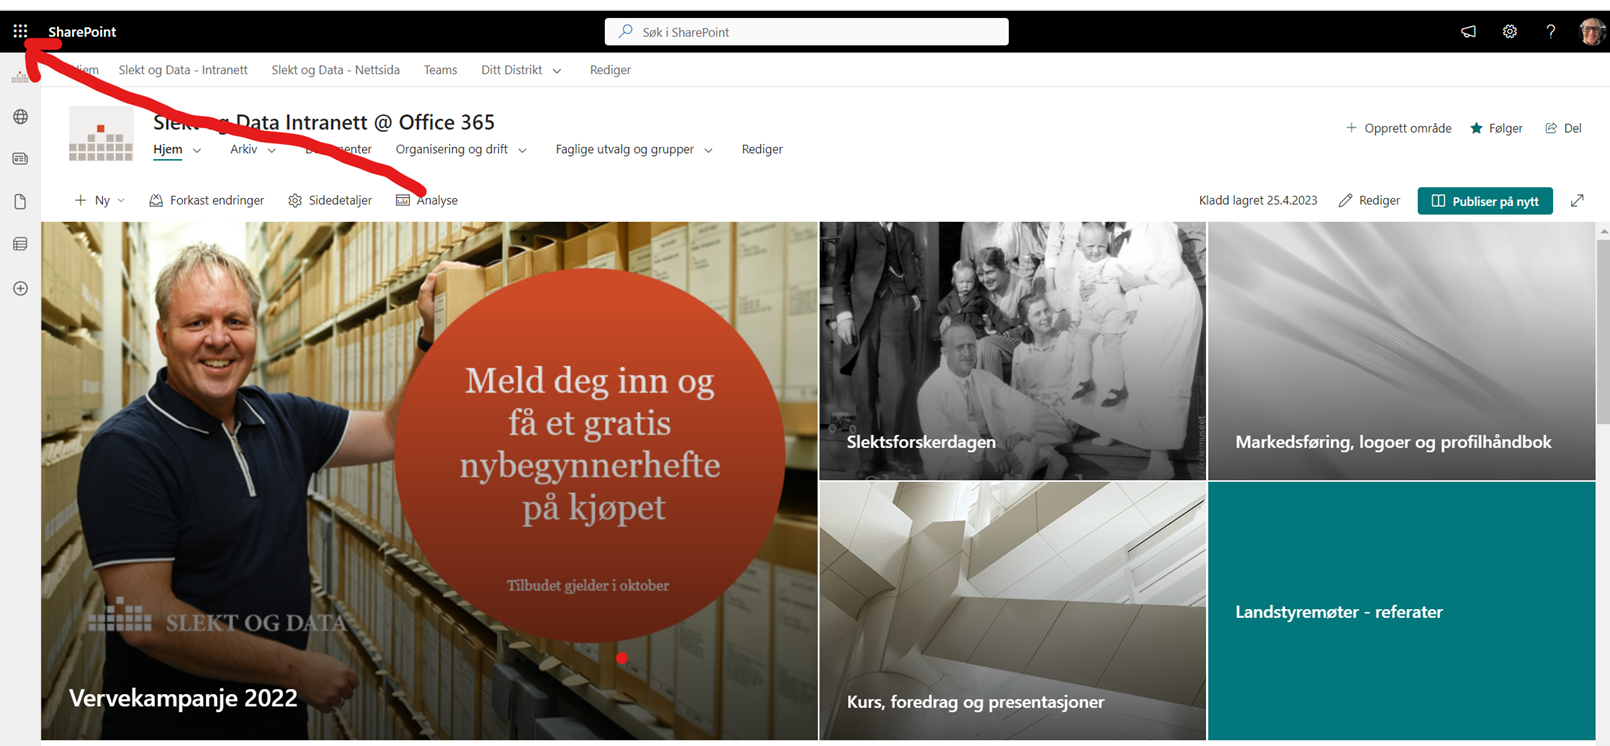Viewport: 1610px width, 746px height.
Task: Click the megaphone feedback icon
Action: (x=1468, y=31)
